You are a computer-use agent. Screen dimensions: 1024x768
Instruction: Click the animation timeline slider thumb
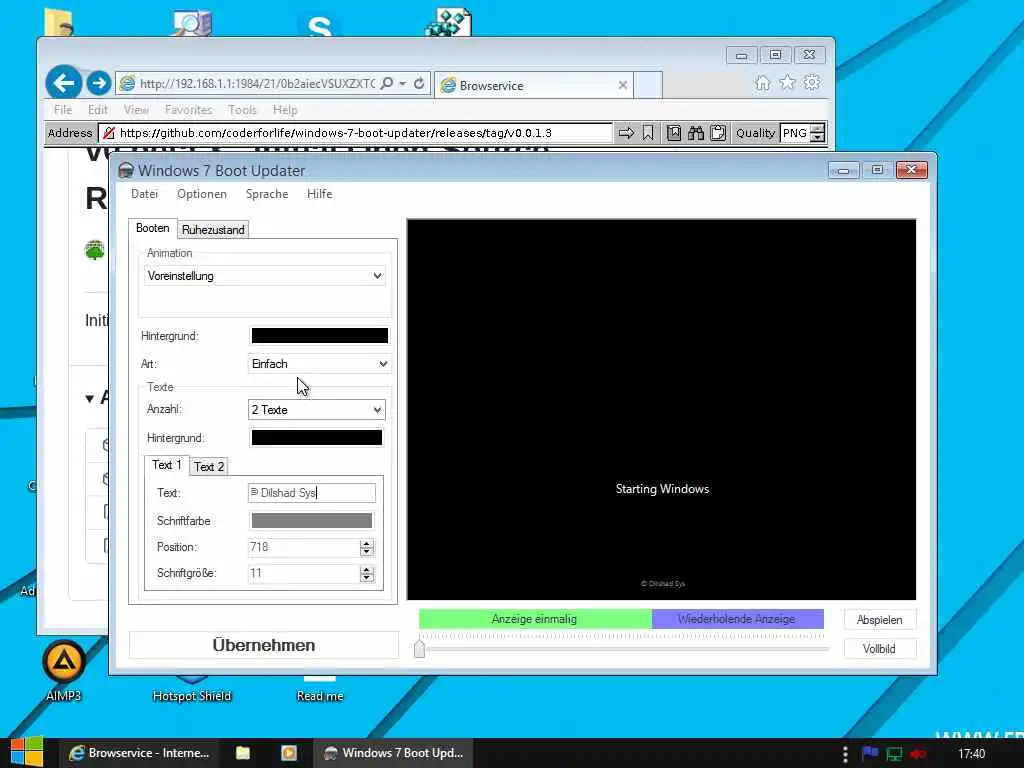coord(419,648)
